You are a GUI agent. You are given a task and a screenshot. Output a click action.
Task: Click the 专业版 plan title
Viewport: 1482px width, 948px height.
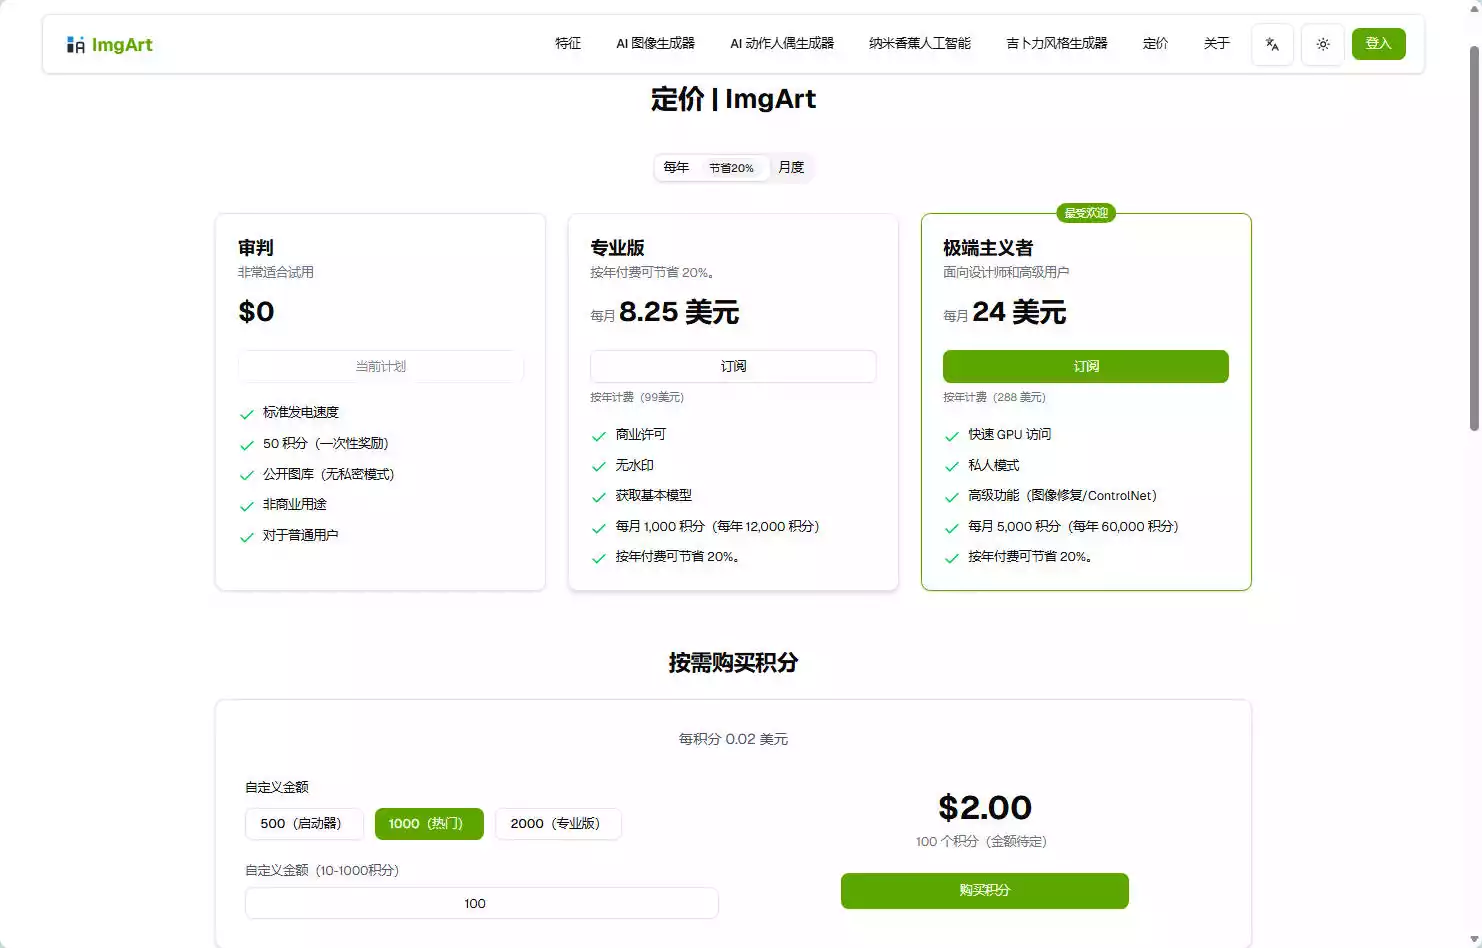[617, 248]
